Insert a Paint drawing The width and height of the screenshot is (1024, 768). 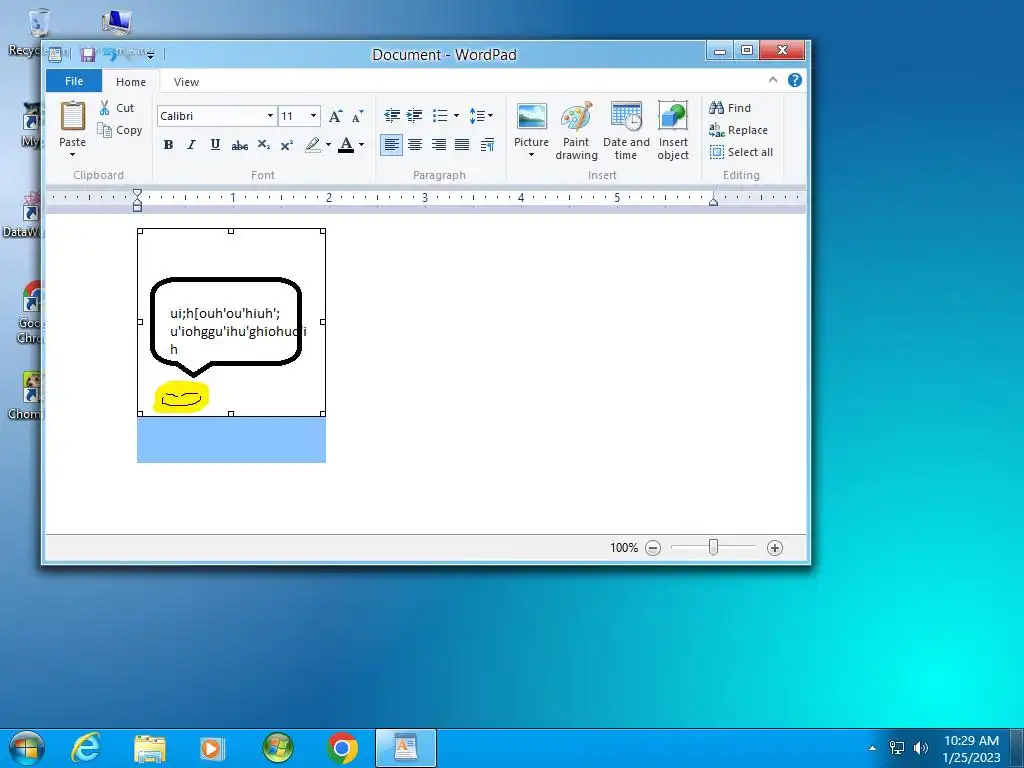tap(577, 131)
